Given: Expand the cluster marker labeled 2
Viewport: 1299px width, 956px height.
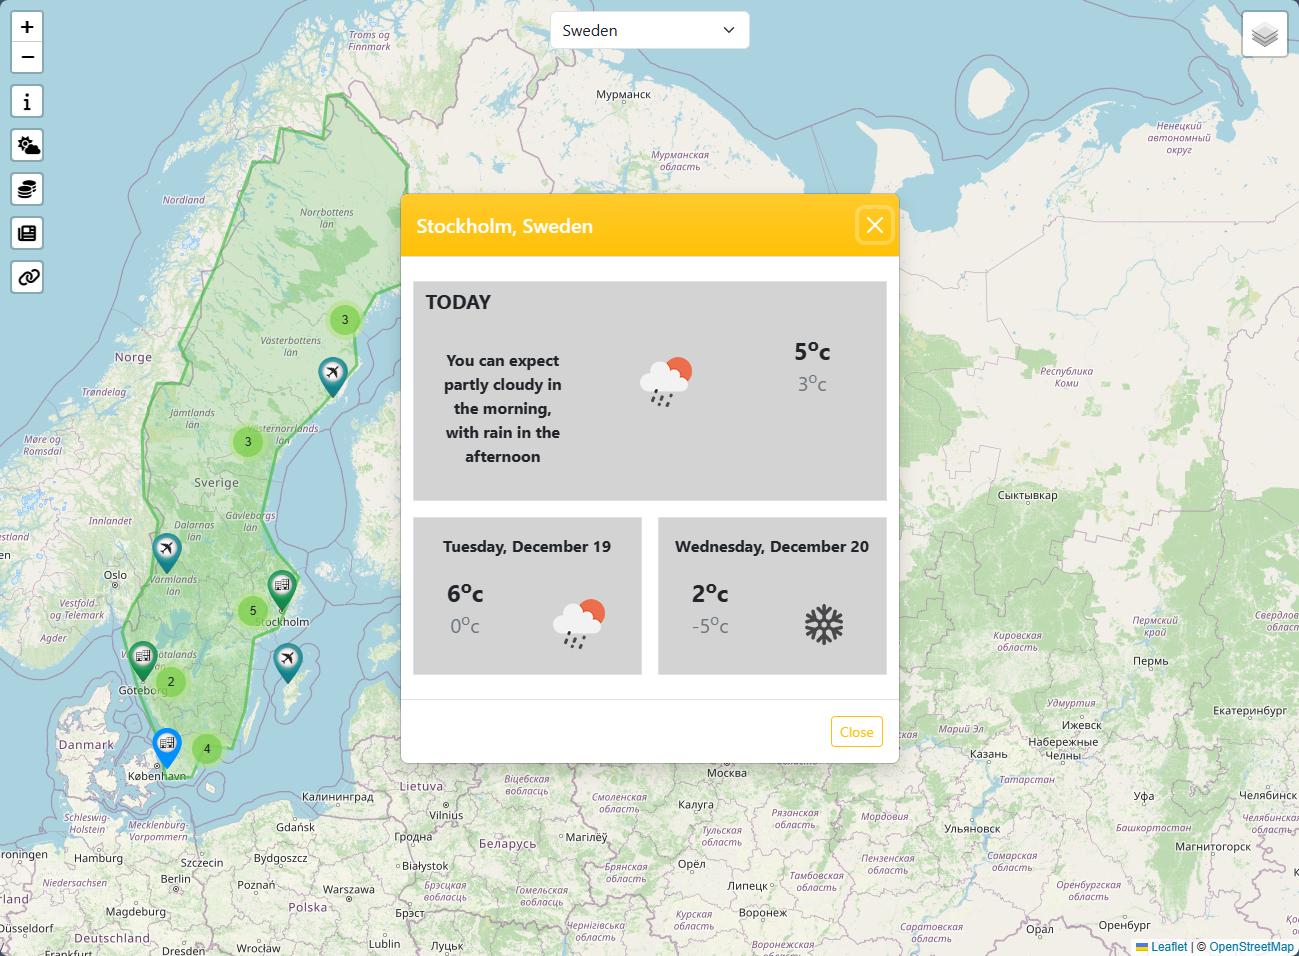Looking at the screenshot, I should [x=171, y=681].
